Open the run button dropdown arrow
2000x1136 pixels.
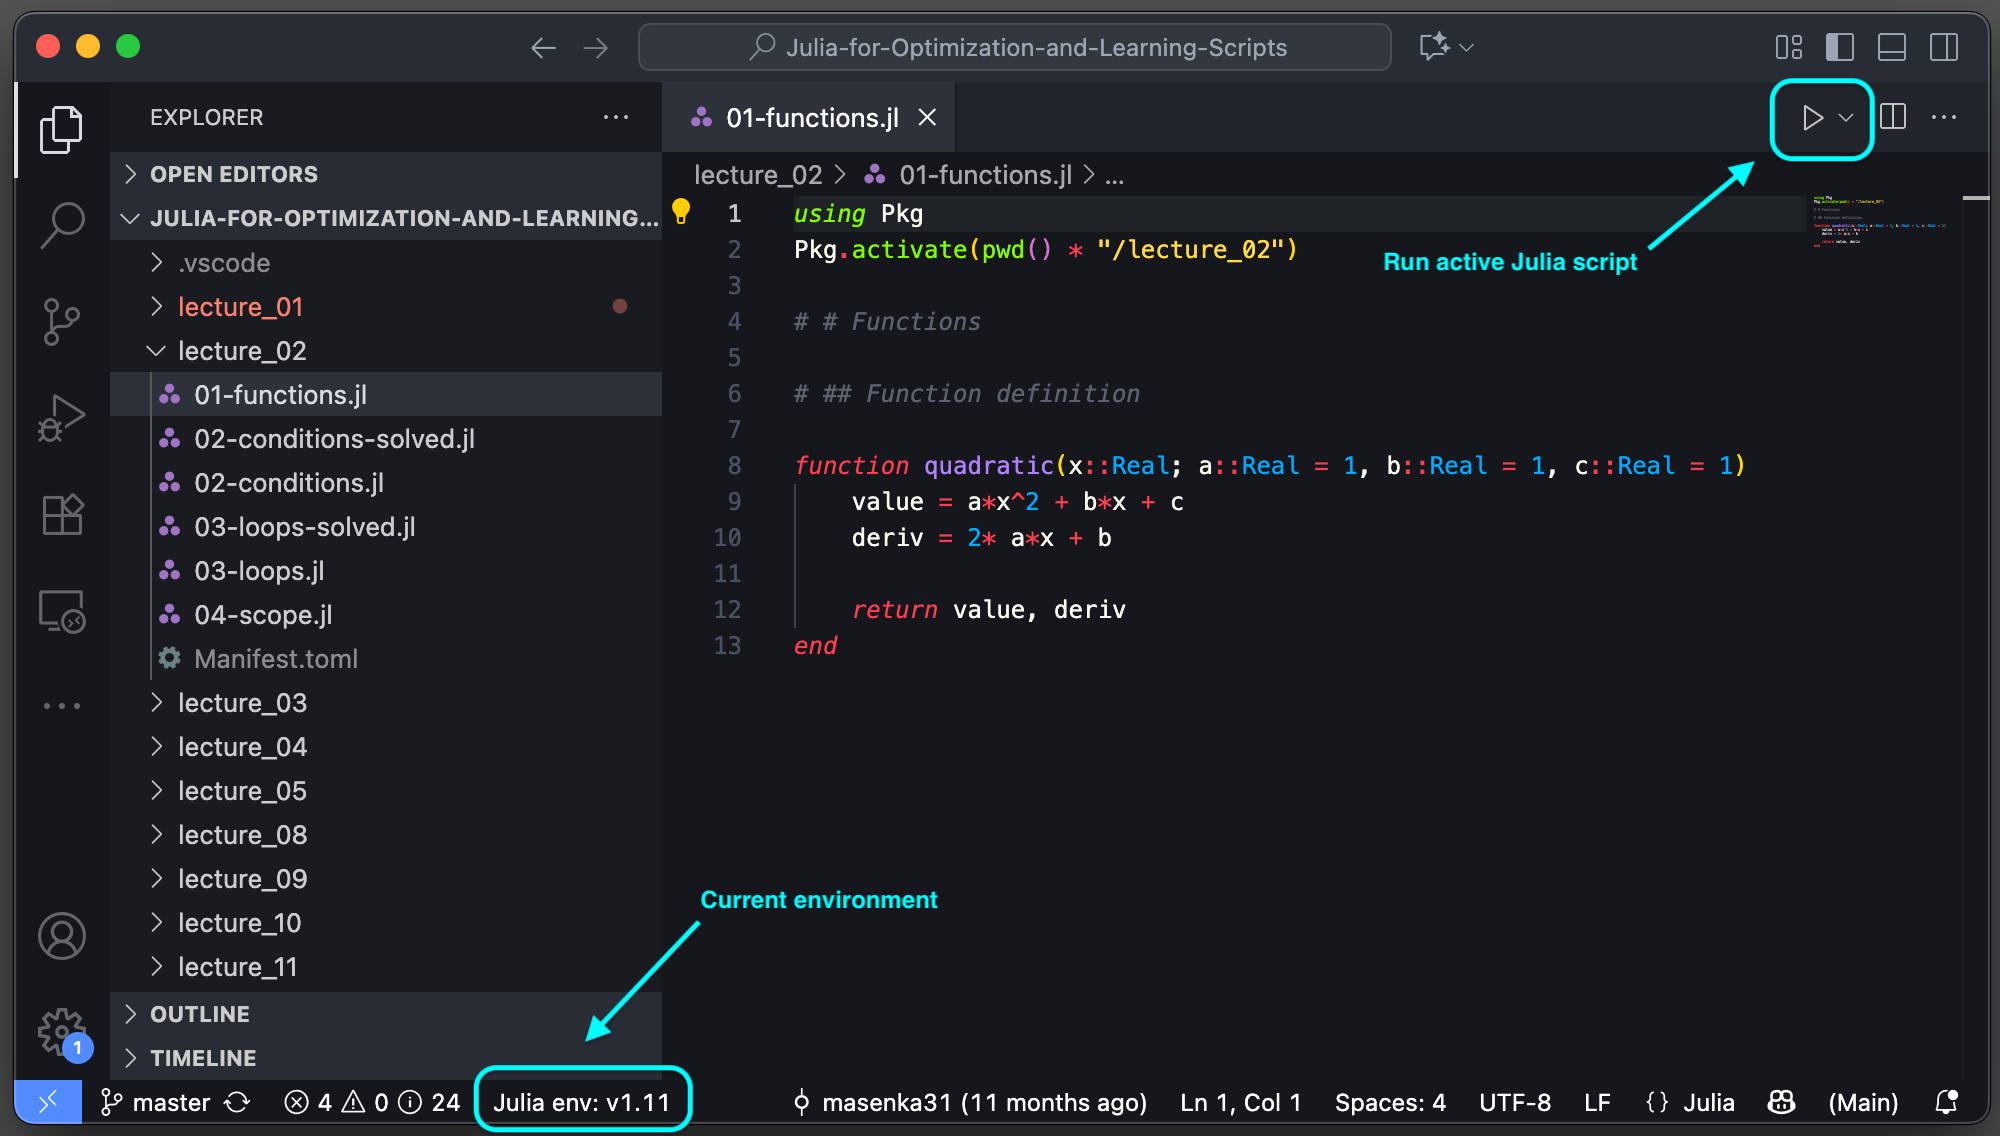[1846, 118]
